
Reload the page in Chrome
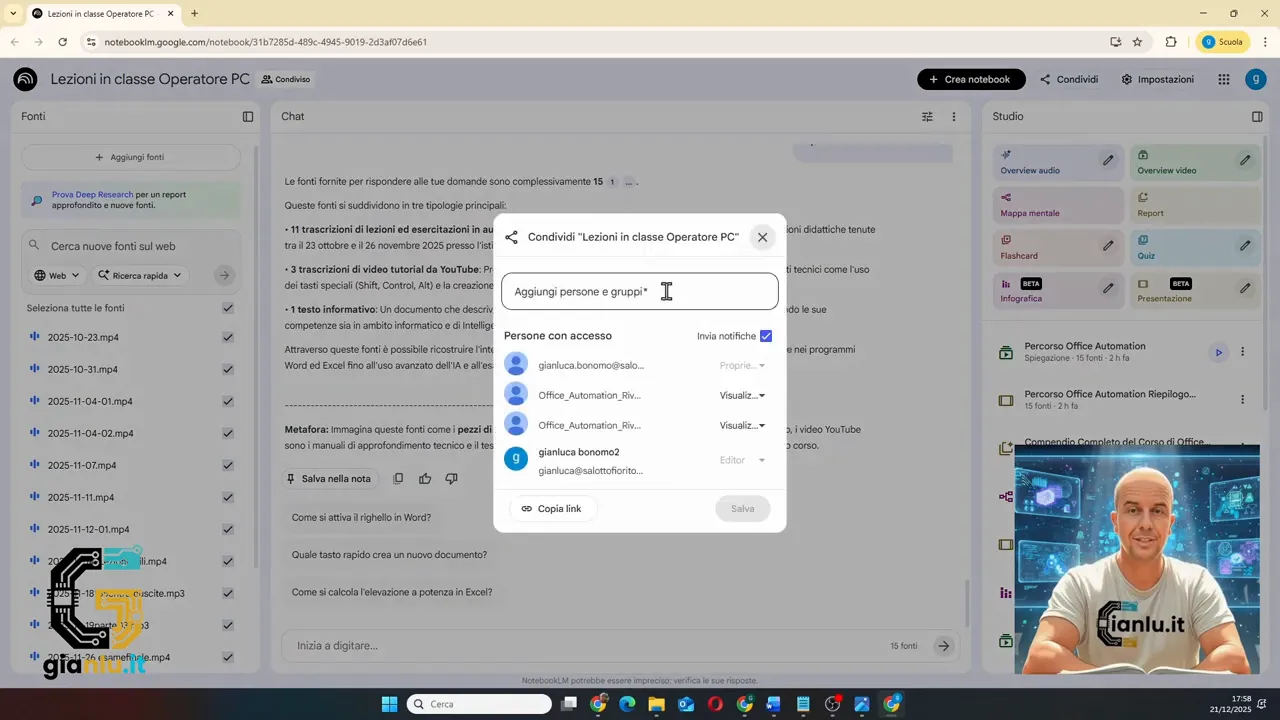[62, 42]
